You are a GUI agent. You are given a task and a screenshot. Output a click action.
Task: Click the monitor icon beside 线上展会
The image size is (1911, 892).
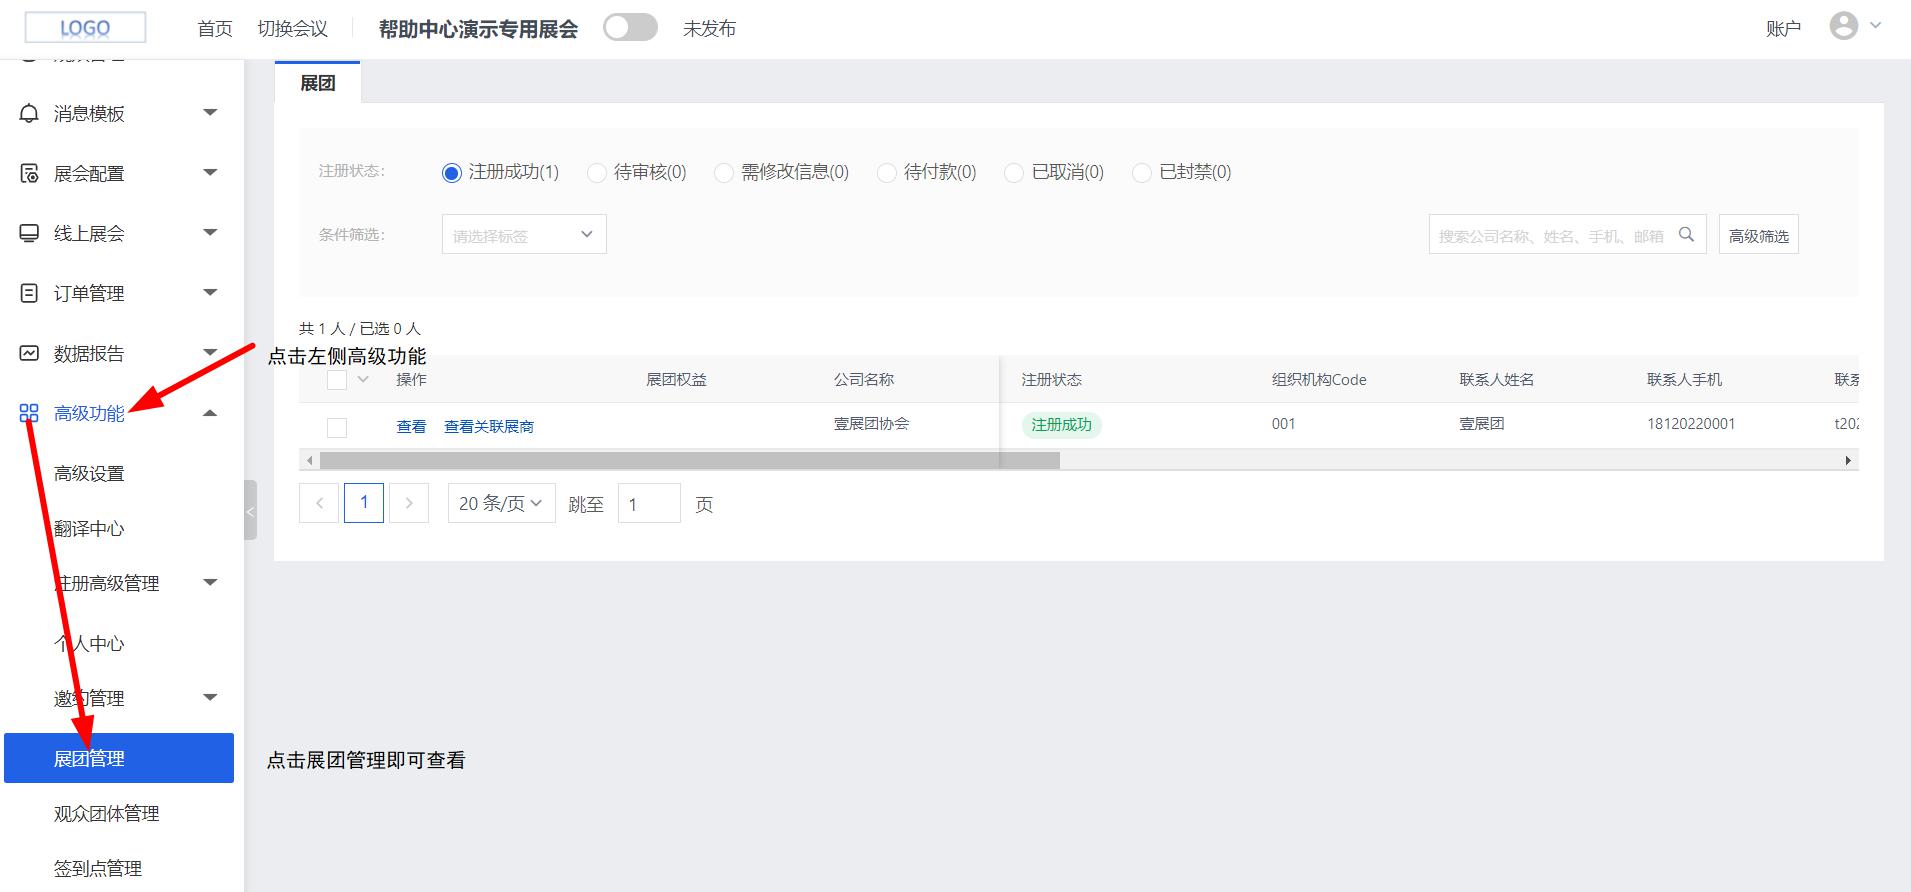pyautogui.click(x=30, y=233)
